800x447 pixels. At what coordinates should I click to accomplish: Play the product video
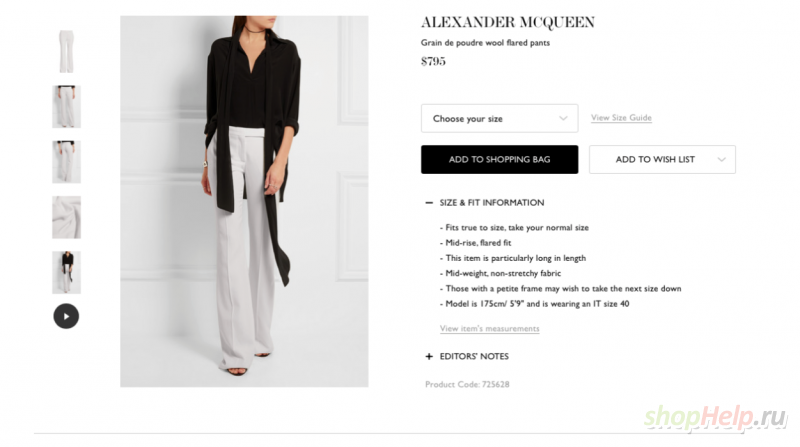tap(66, 316)
